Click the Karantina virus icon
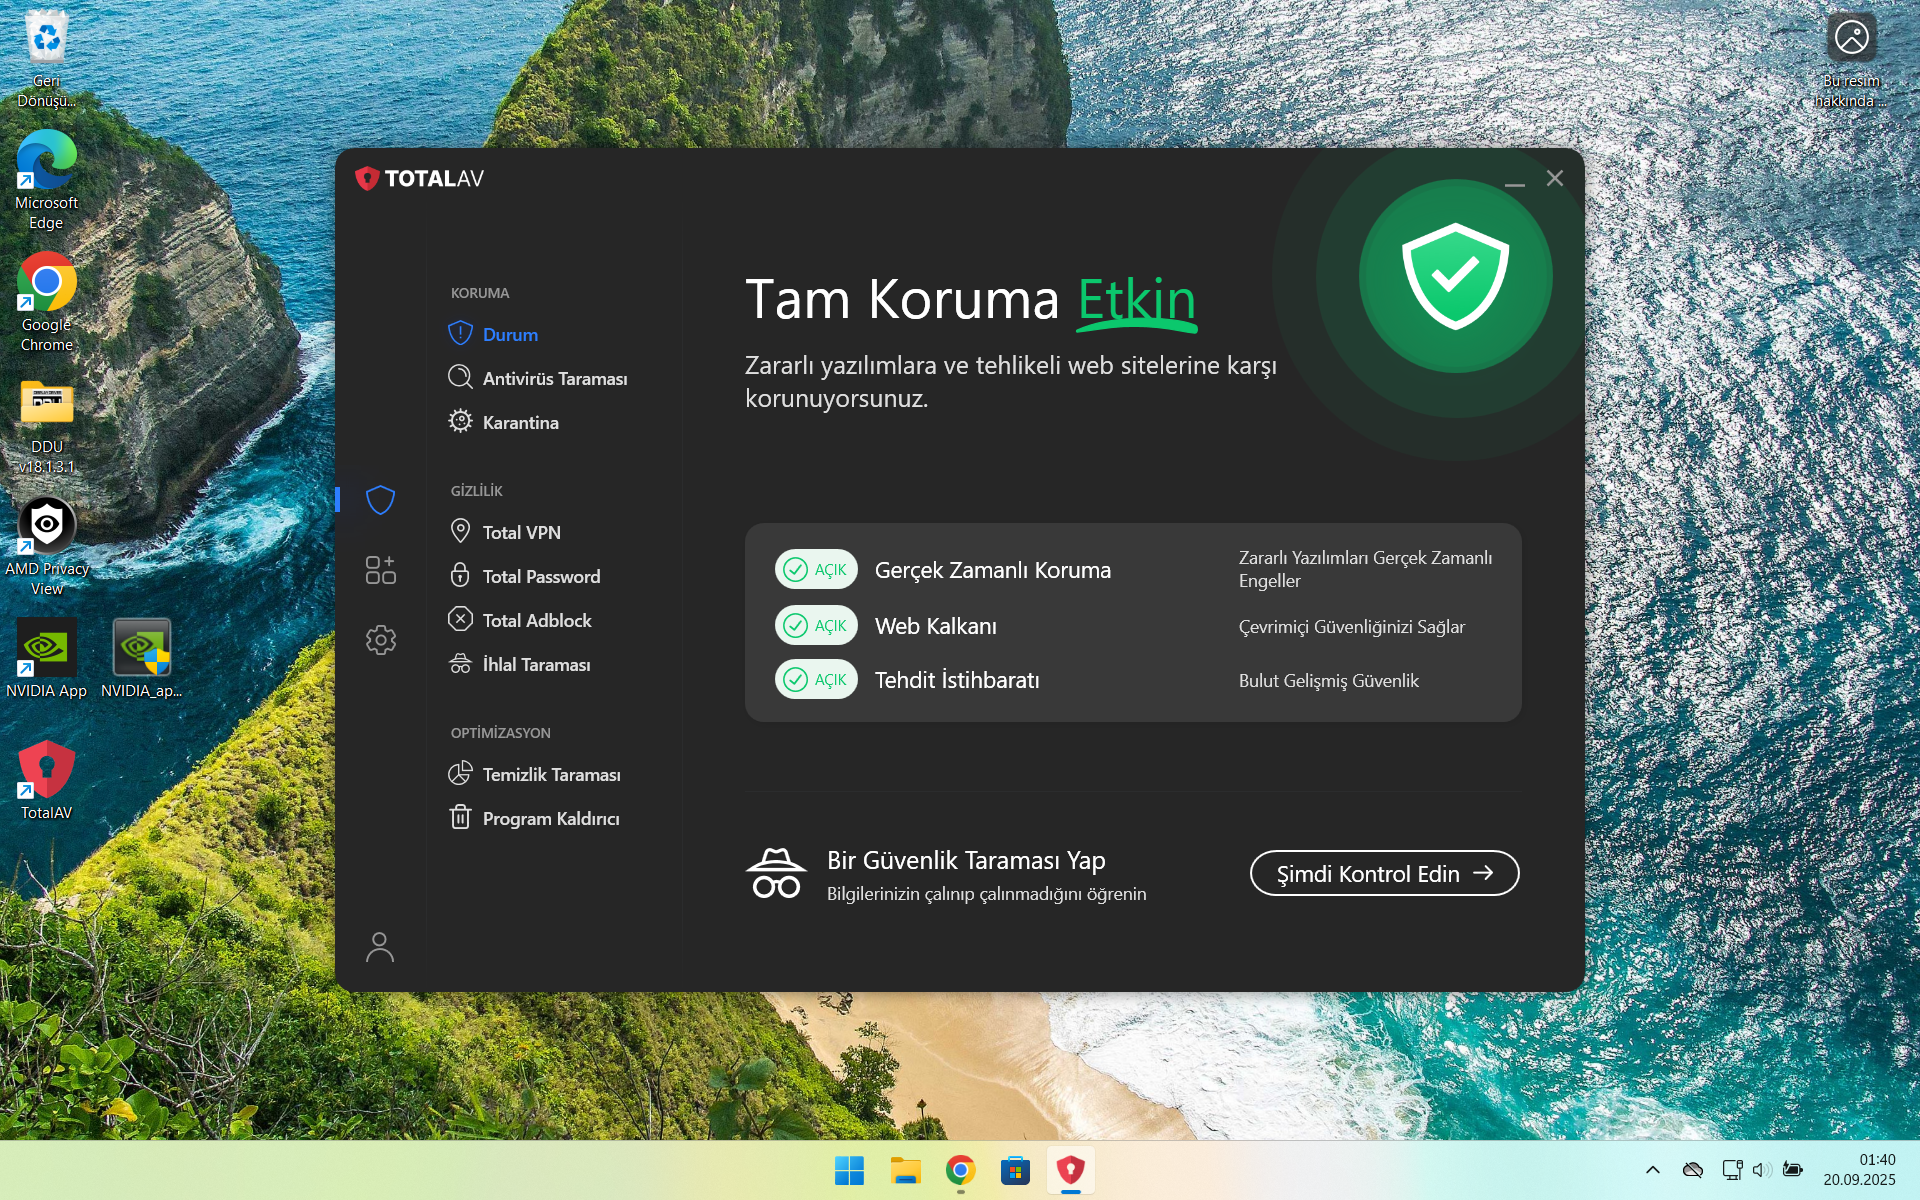The height and width of the screenshot is (1200, 1920). 460,421
